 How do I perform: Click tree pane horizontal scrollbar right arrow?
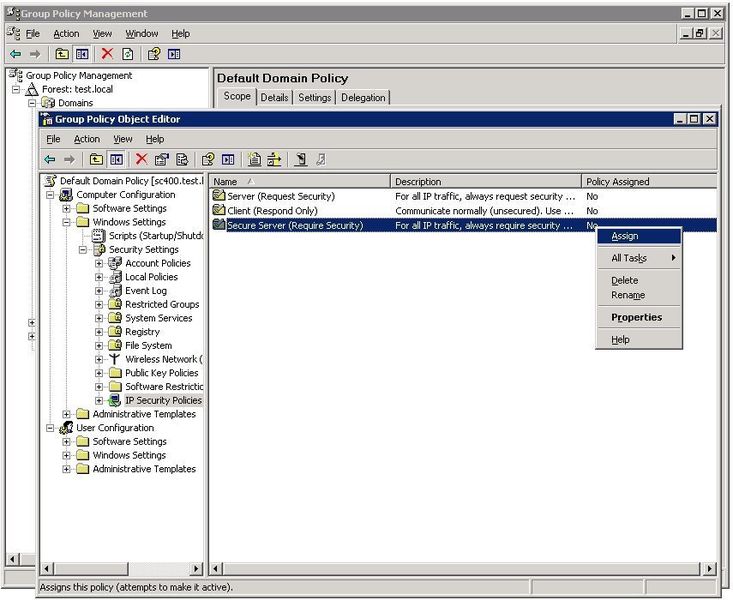(197, 568)
